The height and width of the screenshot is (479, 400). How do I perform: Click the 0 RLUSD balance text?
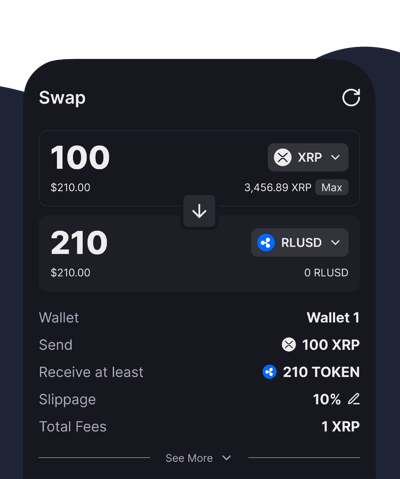[x=326, y=273]
